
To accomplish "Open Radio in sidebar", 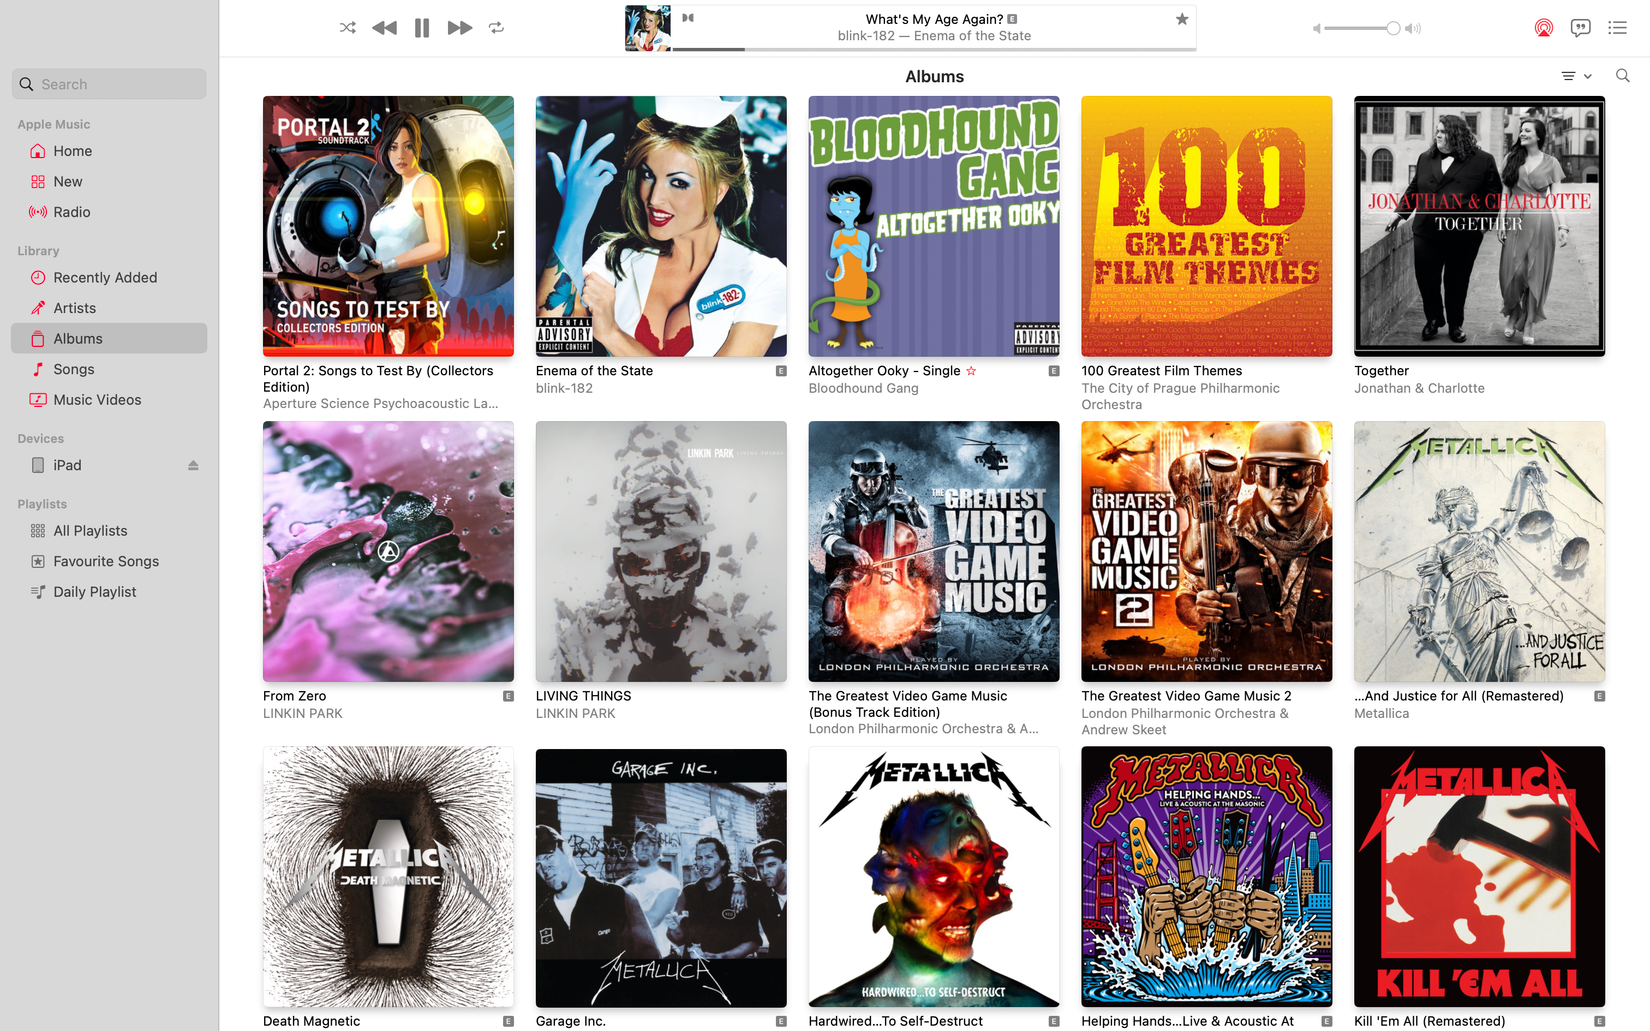I will [109, 212].
